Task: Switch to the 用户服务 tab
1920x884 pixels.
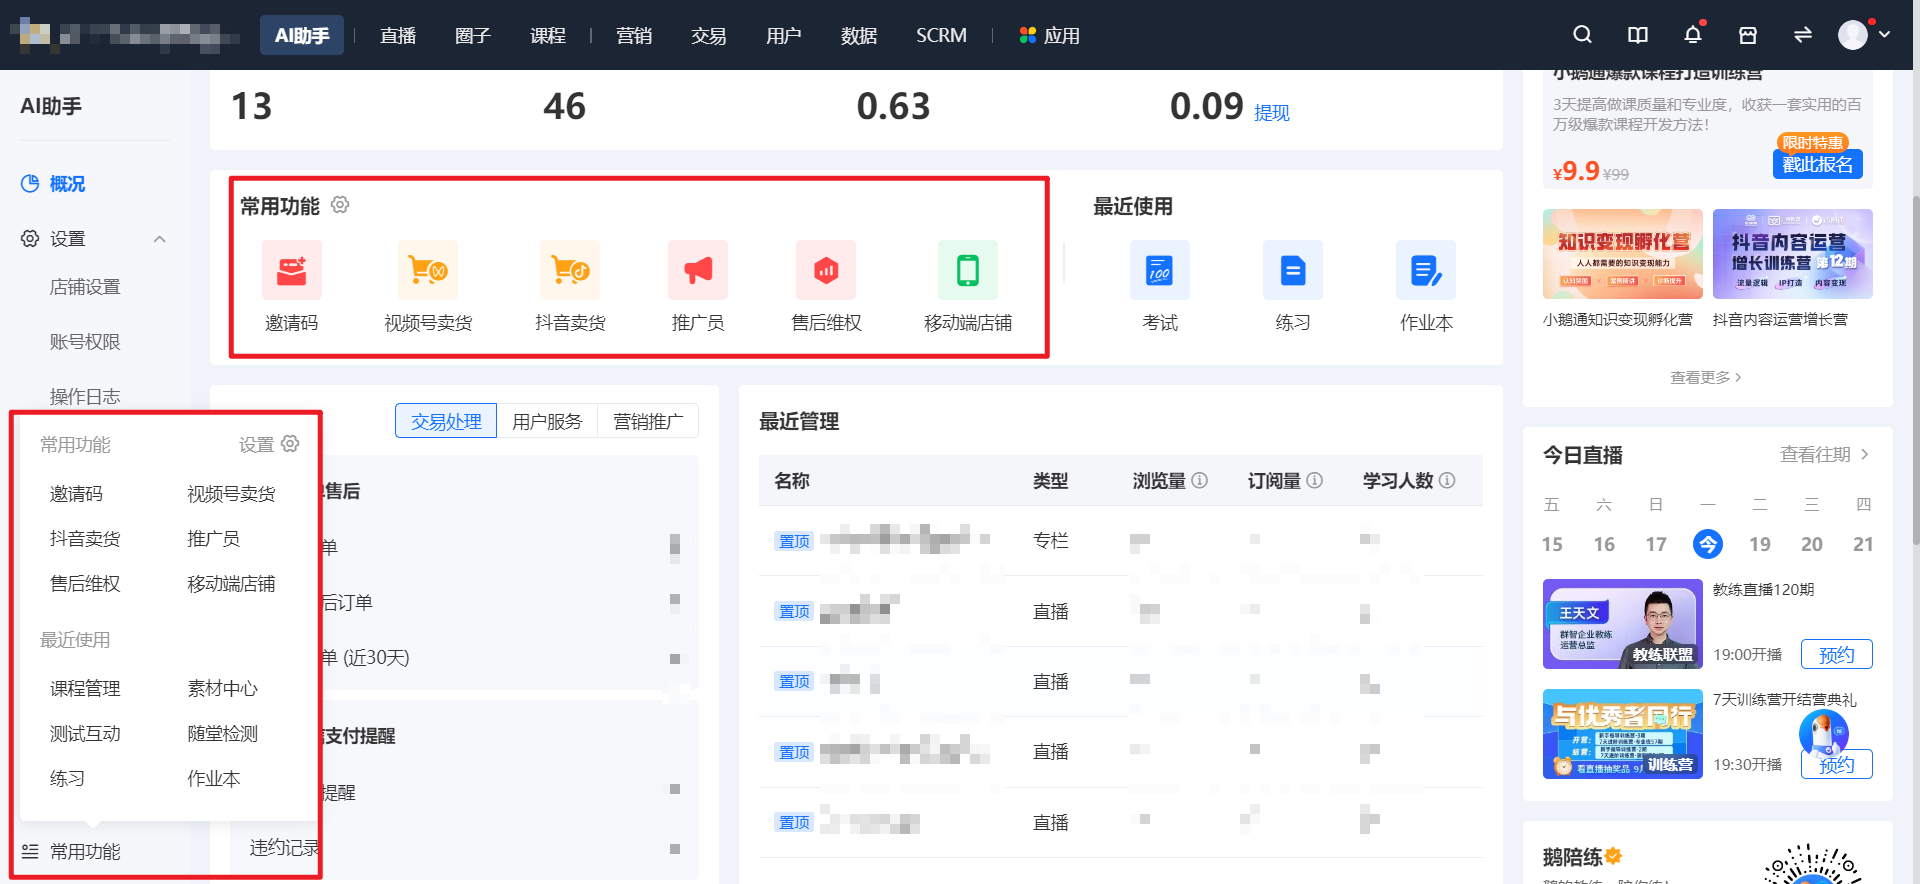Action: coord(547,421)
